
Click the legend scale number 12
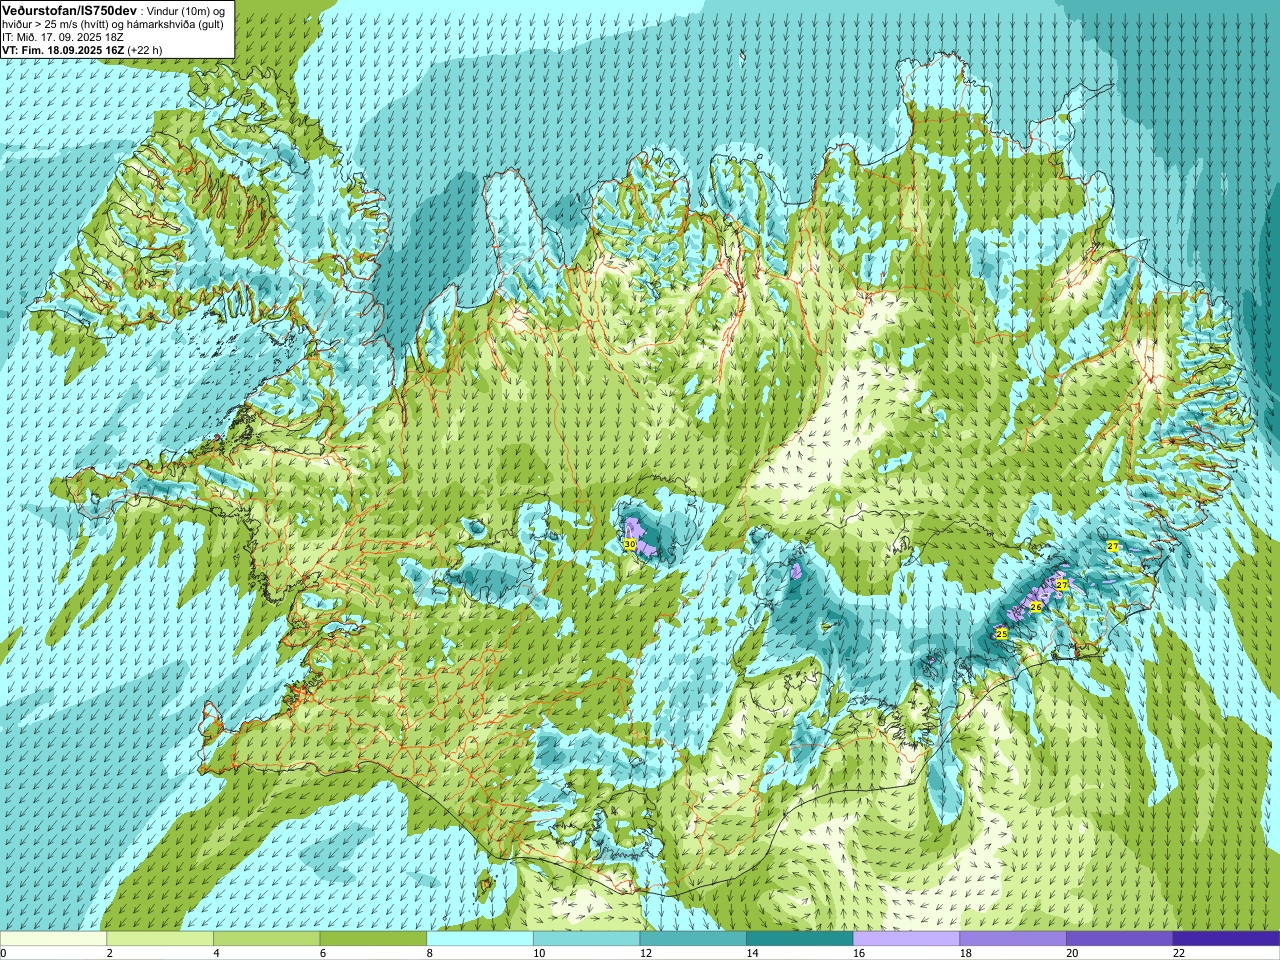(x=646, y=953)
